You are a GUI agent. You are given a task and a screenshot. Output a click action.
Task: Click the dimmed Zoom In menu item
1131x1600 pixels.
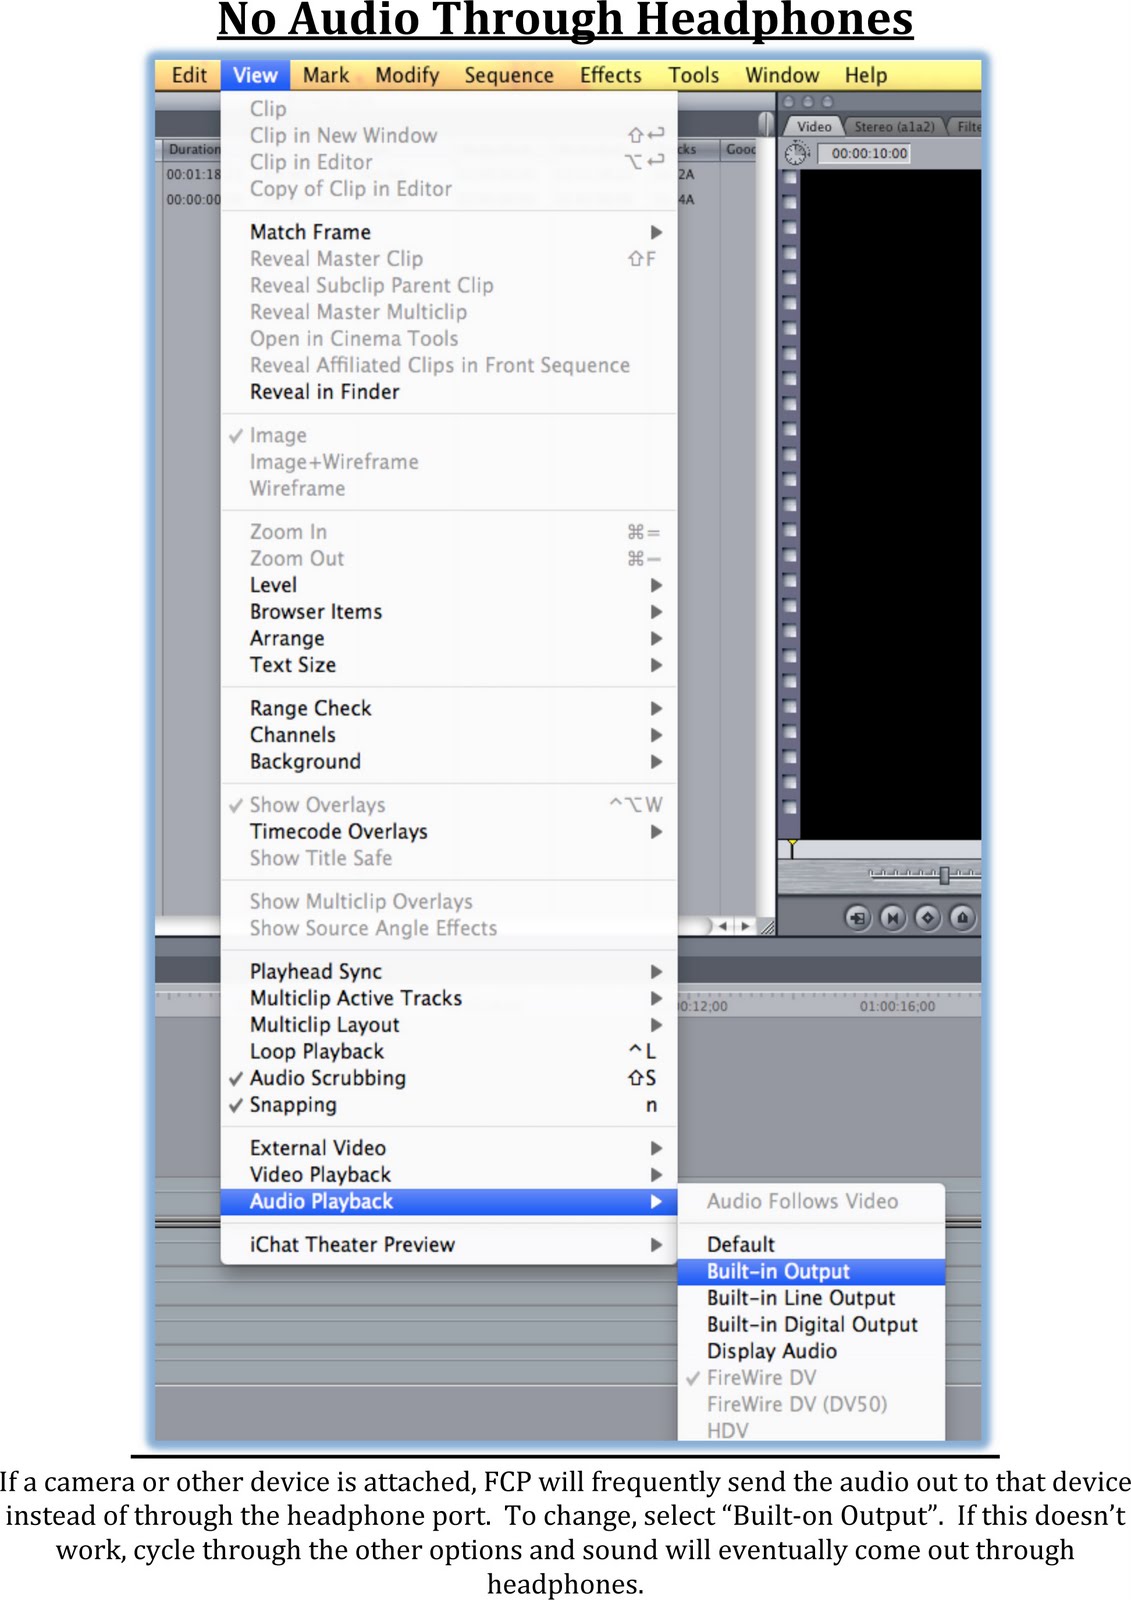(448, 532)
